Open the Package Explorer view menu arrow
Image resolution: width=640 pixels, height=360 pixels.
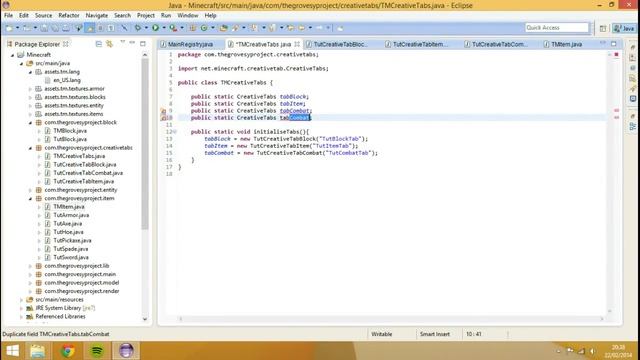coord(122,42)
